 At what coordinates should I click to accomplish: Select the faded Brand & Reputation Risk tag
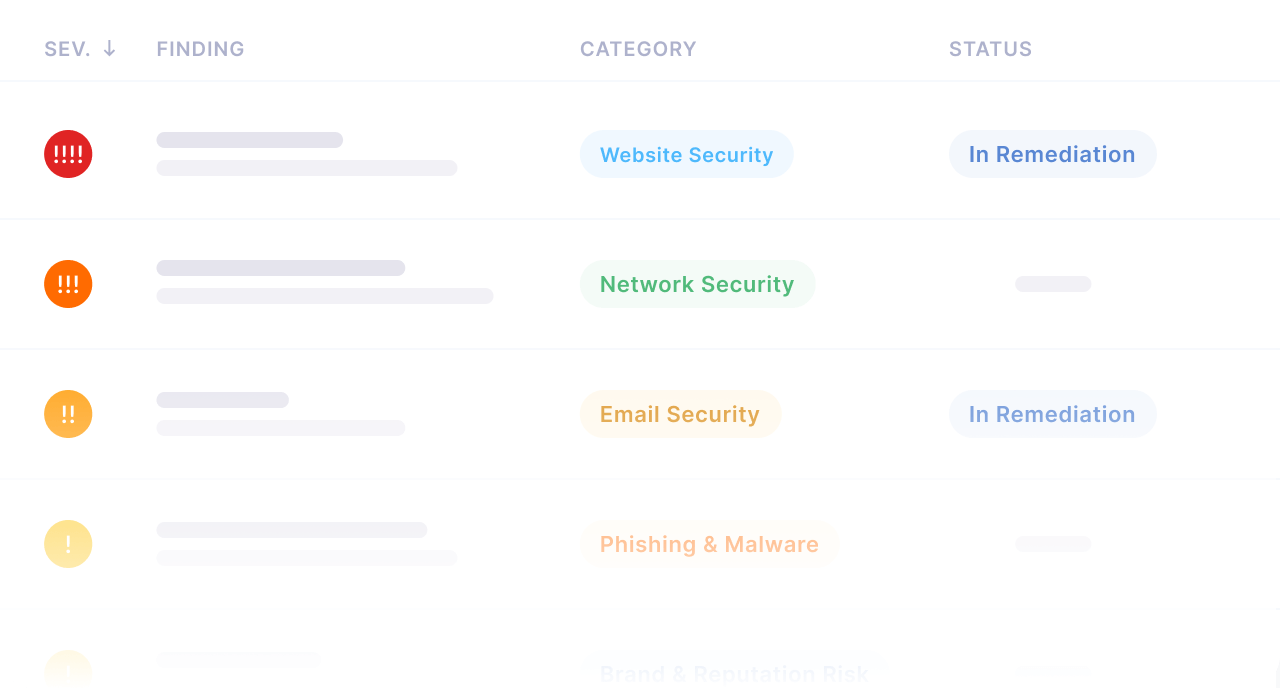click(734, 672)
